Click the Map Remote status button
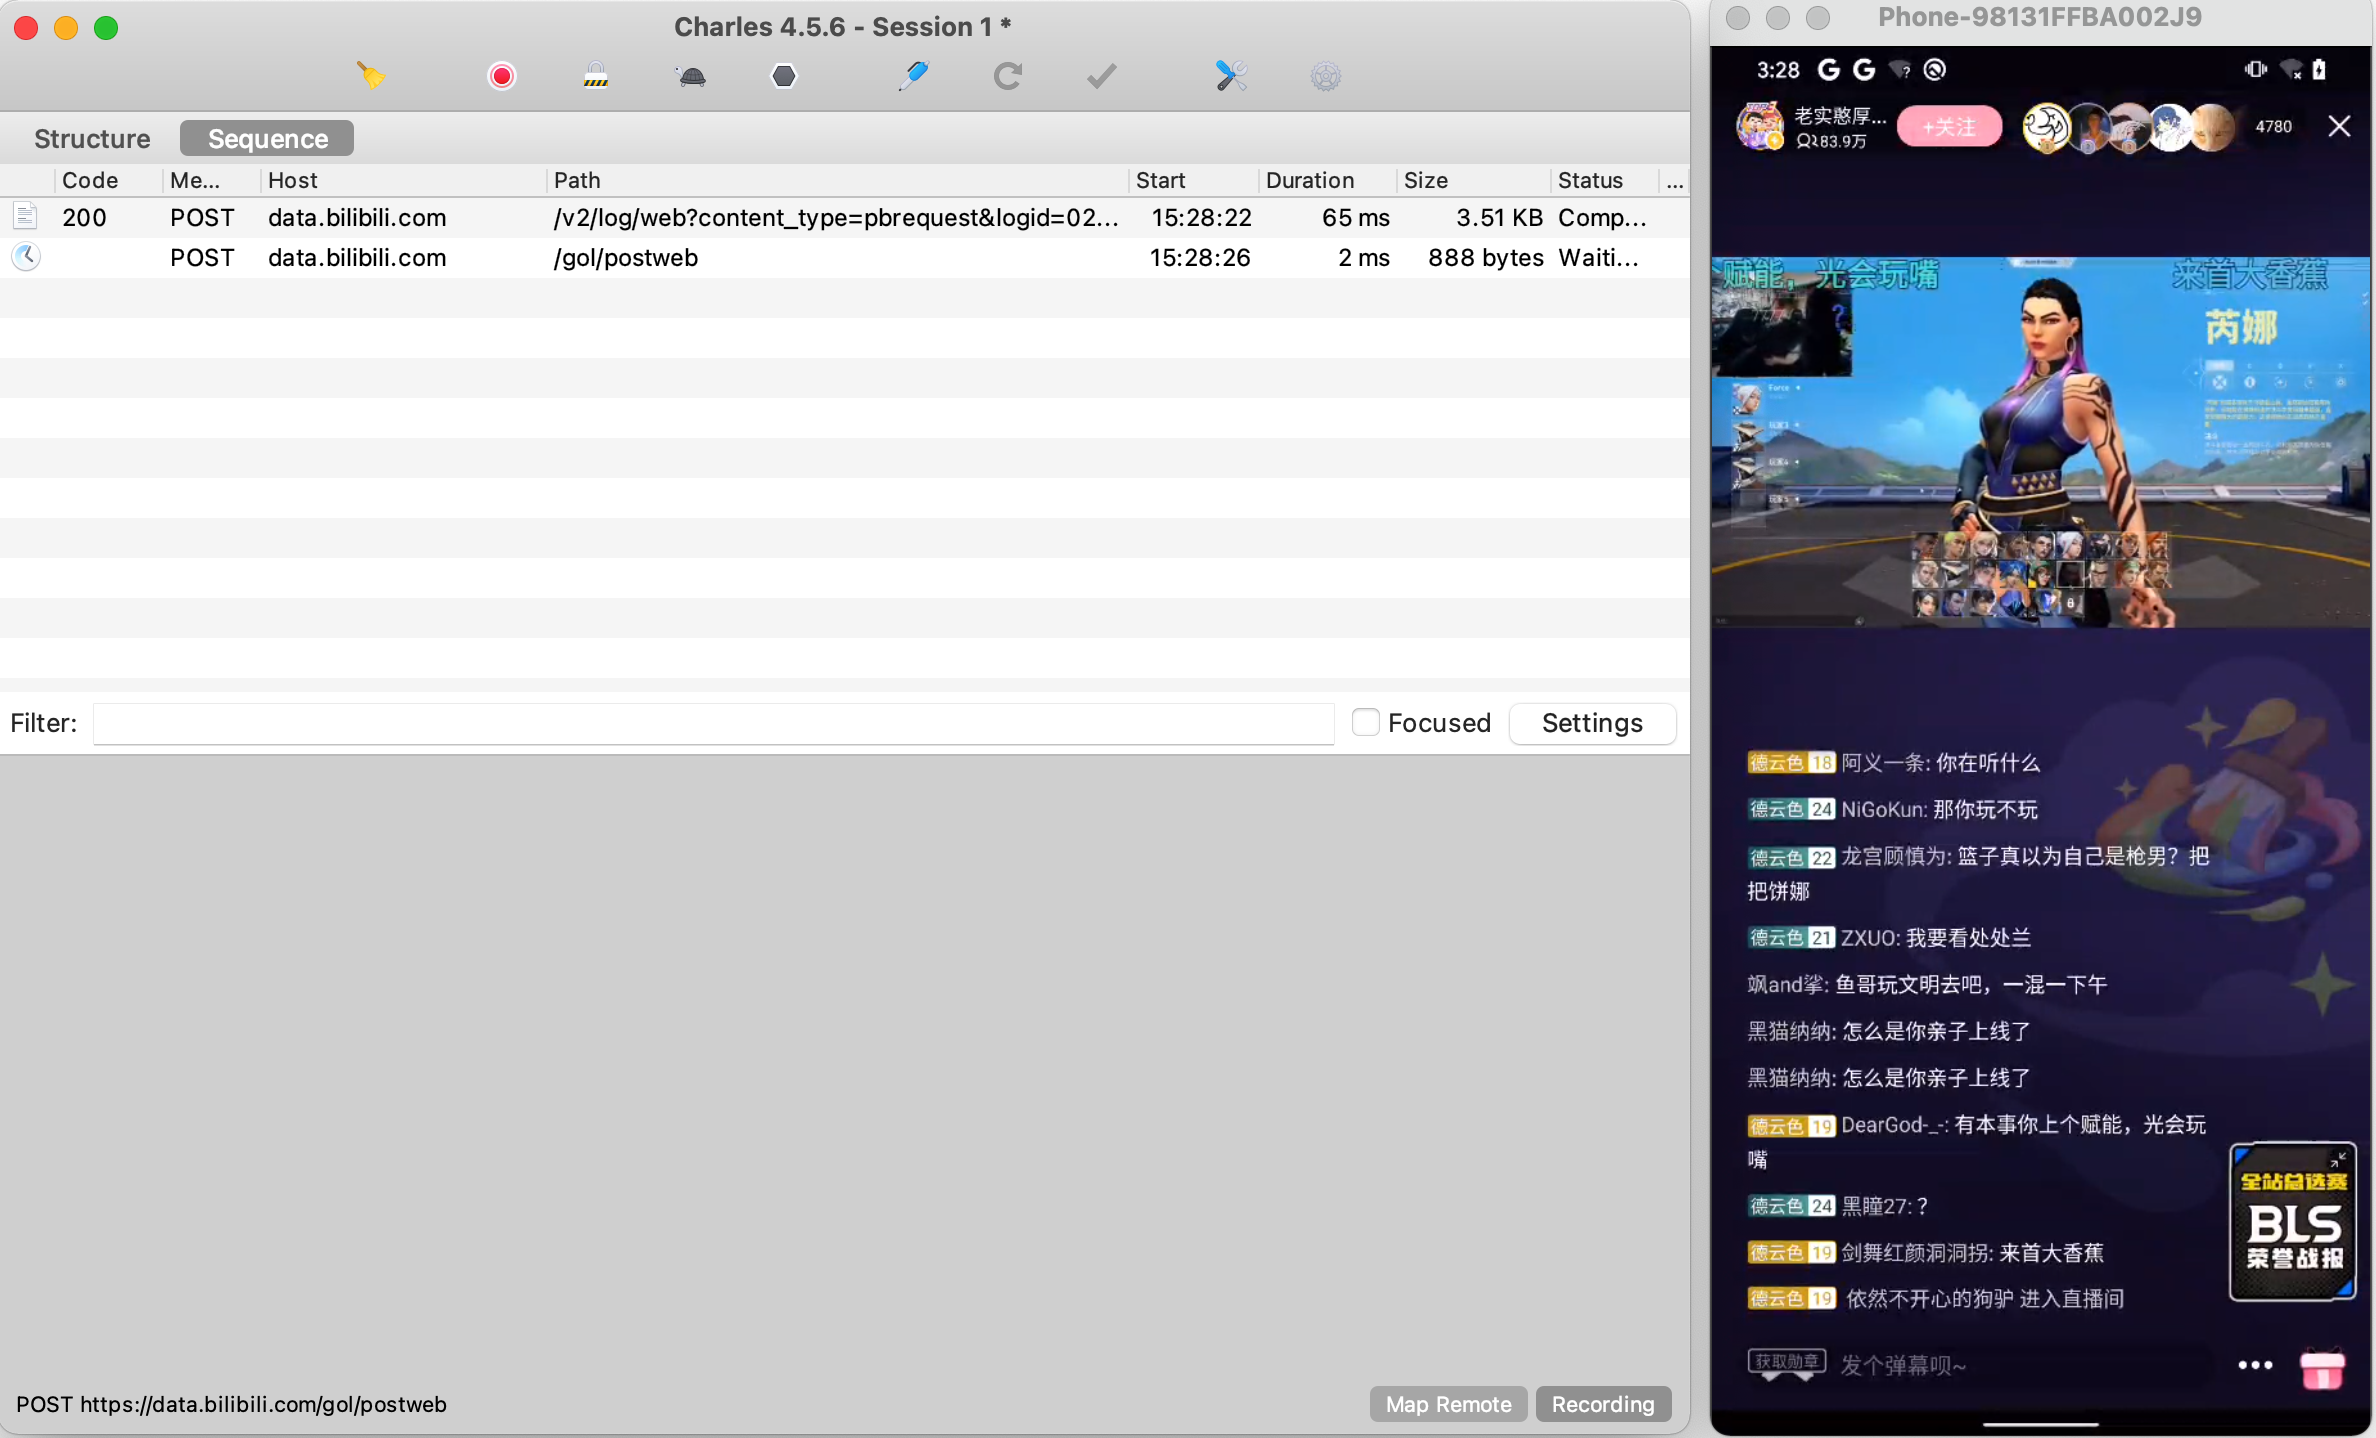 pyautogui.click(x=1448, y=1404)
